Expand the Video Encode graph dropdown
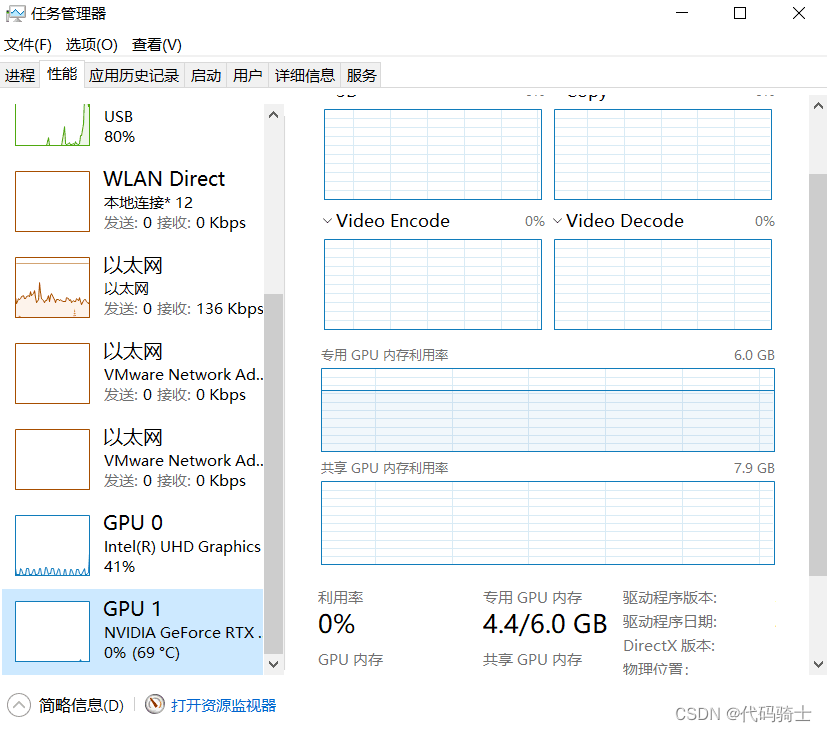 click(327, 220)
